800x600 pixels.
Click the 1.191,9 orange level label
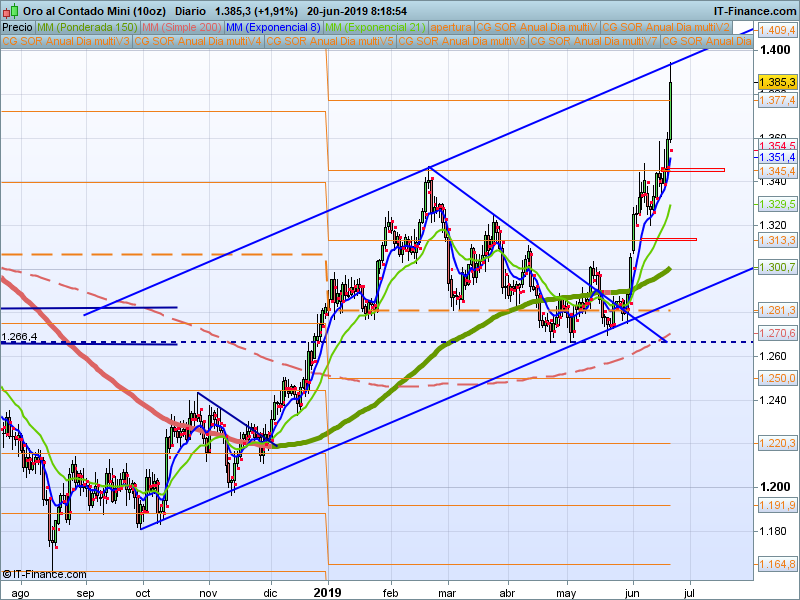pos(777,505)
